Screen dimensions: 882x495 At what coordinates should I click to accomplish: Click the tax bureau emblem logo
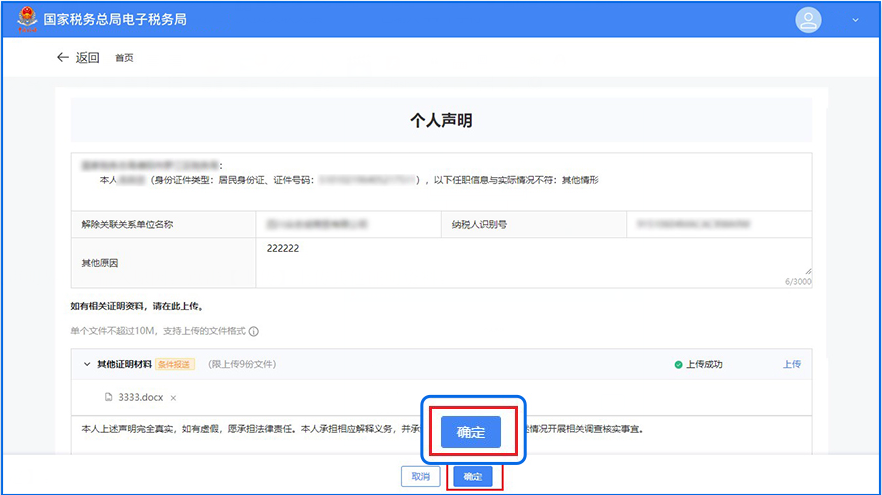point(24,20)
